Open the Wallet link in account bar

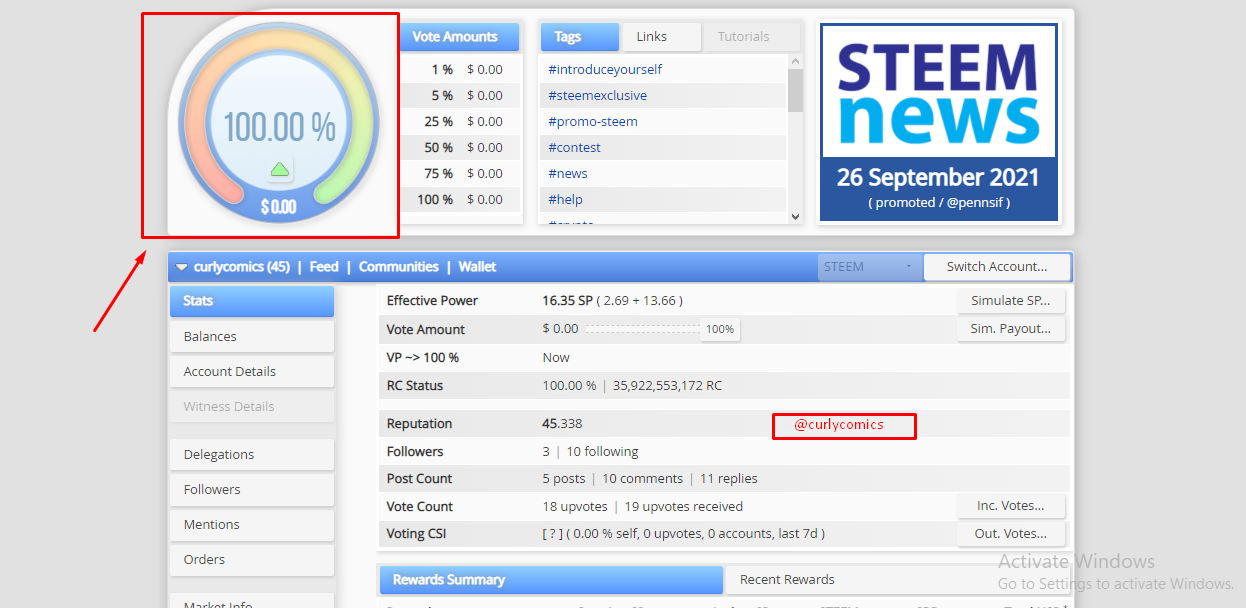click(x=478, y=267)
